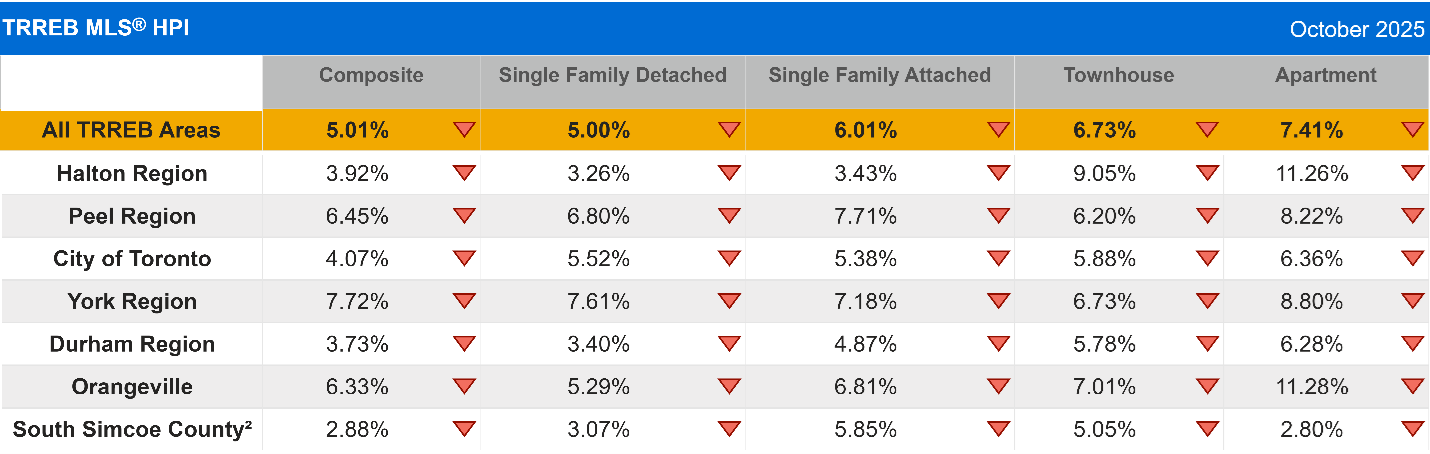Click the red triangle beside Orangeville Apartment 11.28%
The height and width of the screenshot is (454, 1430).
point(1412,386)
